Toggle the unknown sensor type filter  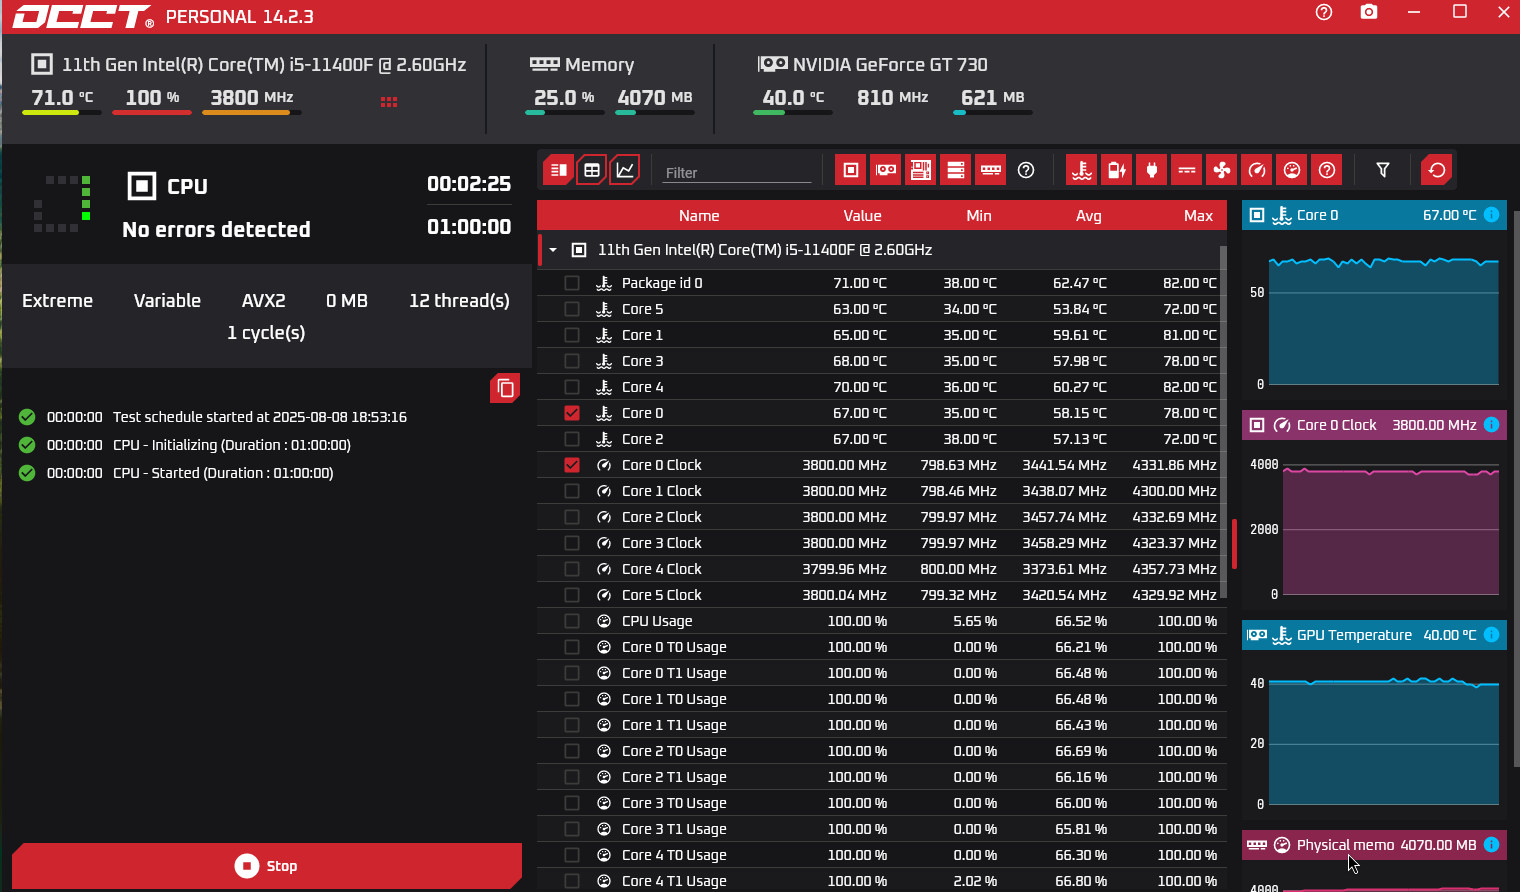(x=1327, y=170)
